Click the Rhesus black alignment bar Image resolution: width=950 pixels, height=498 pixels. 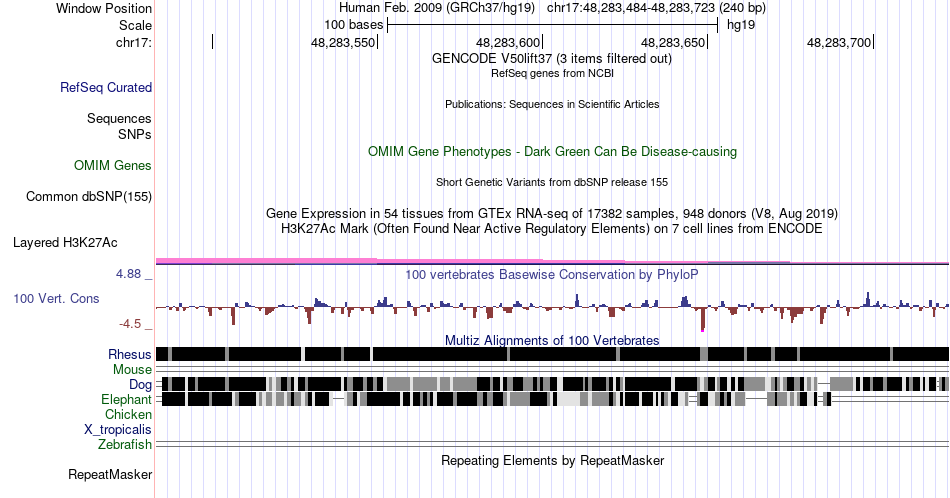552,354
